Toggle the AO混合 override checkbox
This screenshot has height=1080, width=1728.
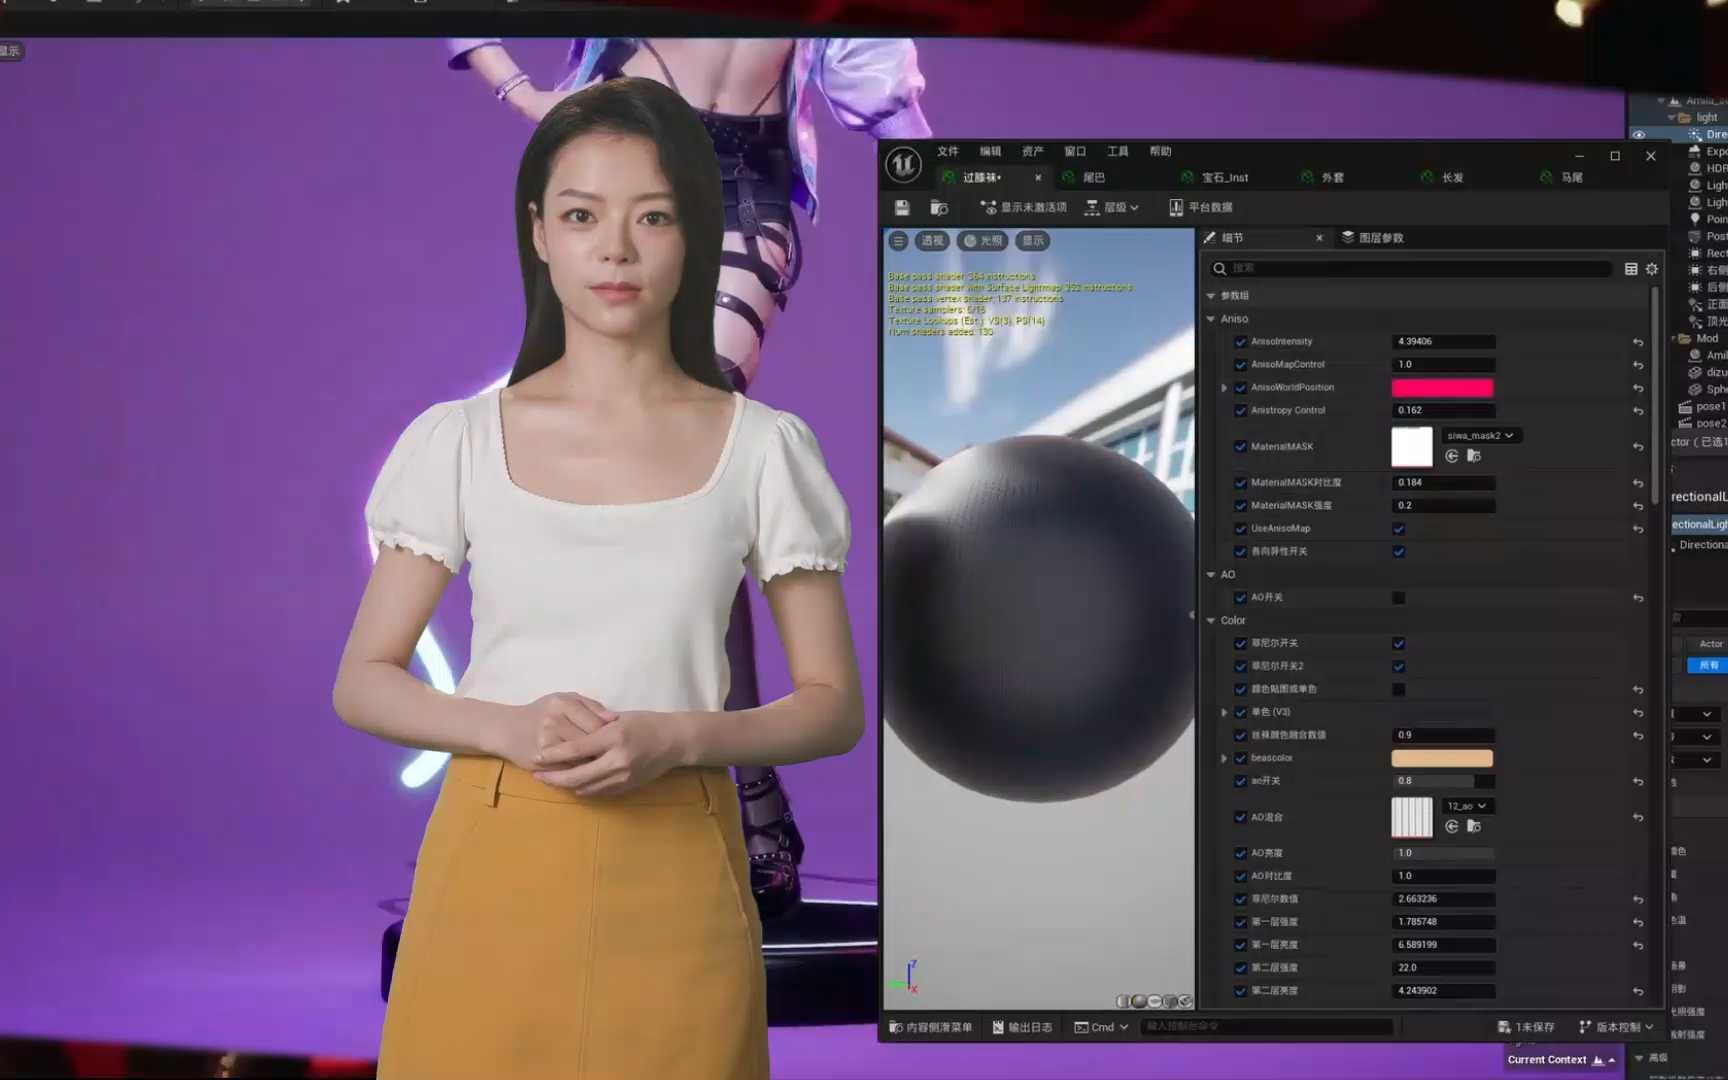pos(1240,817)
